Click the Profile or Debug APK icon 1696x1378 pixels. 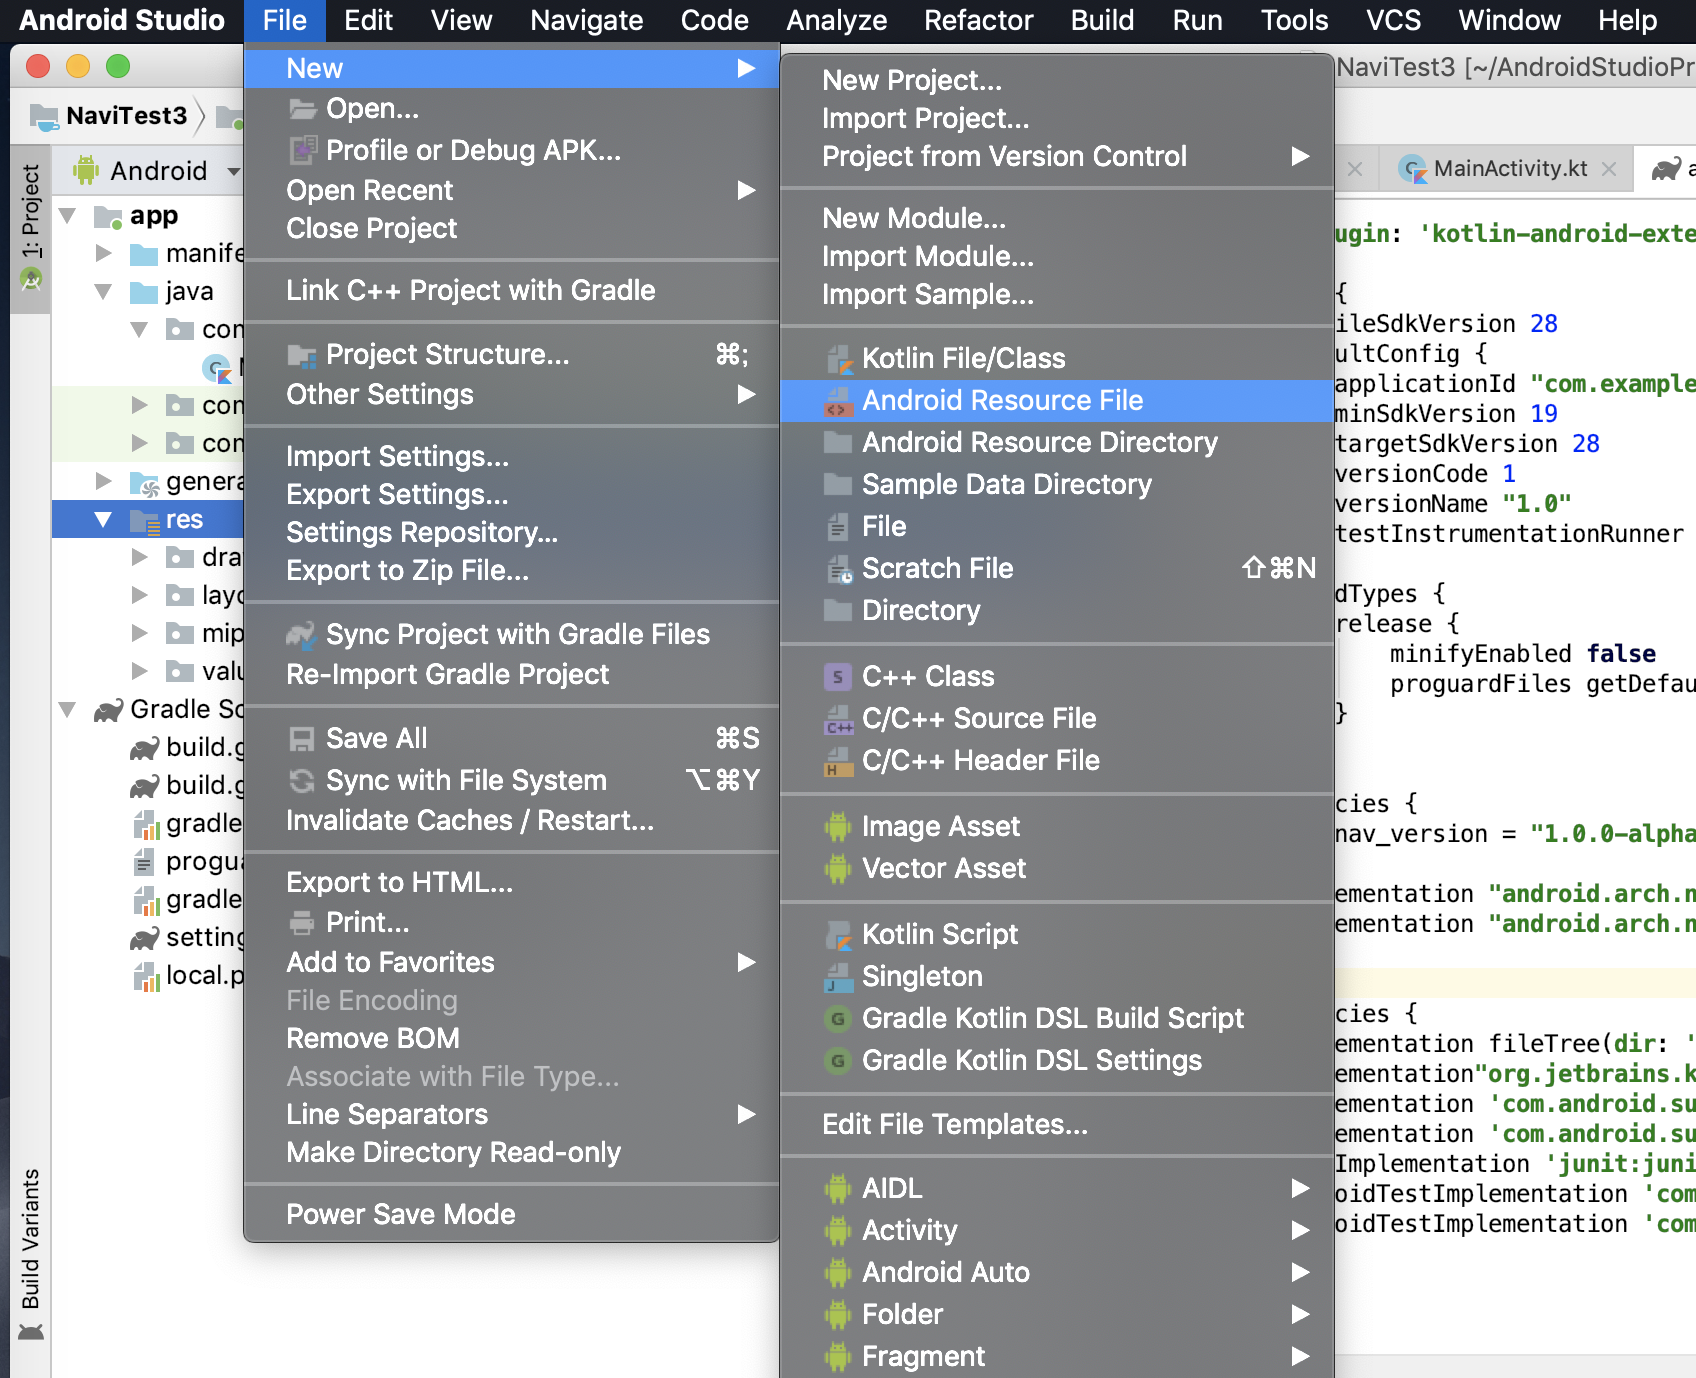[303, 150]
